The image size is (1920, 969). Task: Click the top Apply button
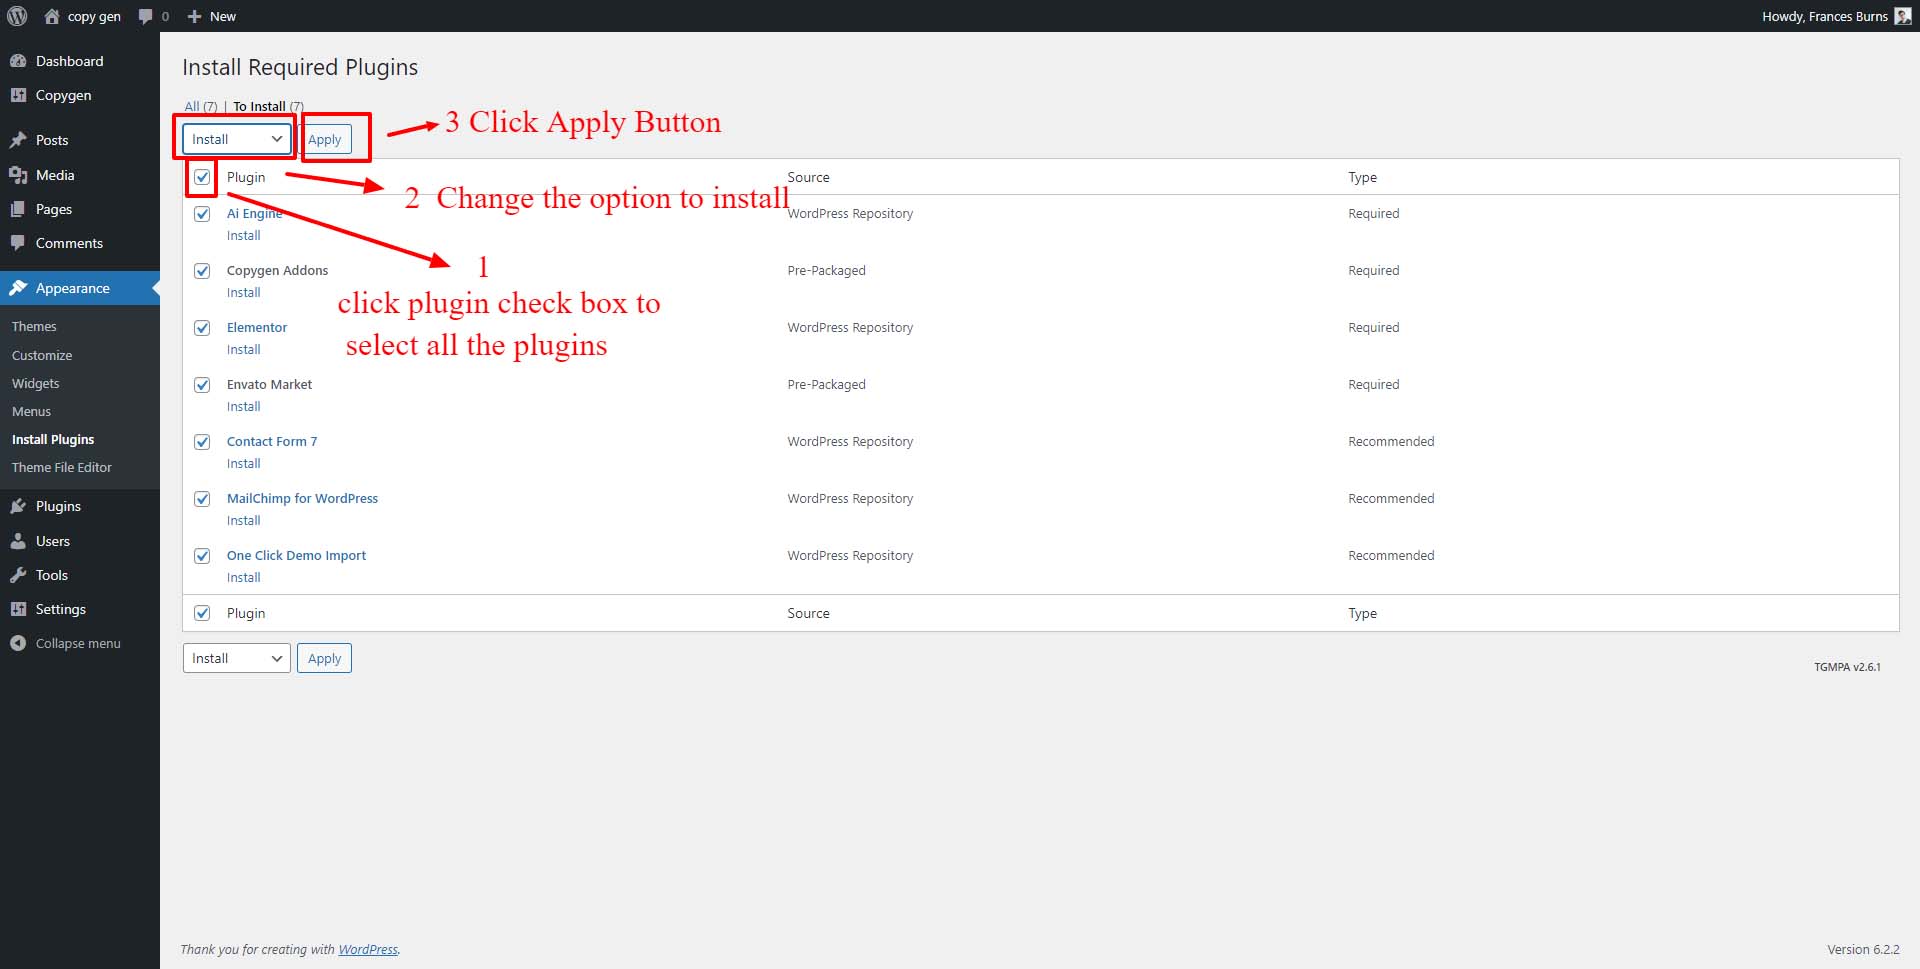point(324,139)
